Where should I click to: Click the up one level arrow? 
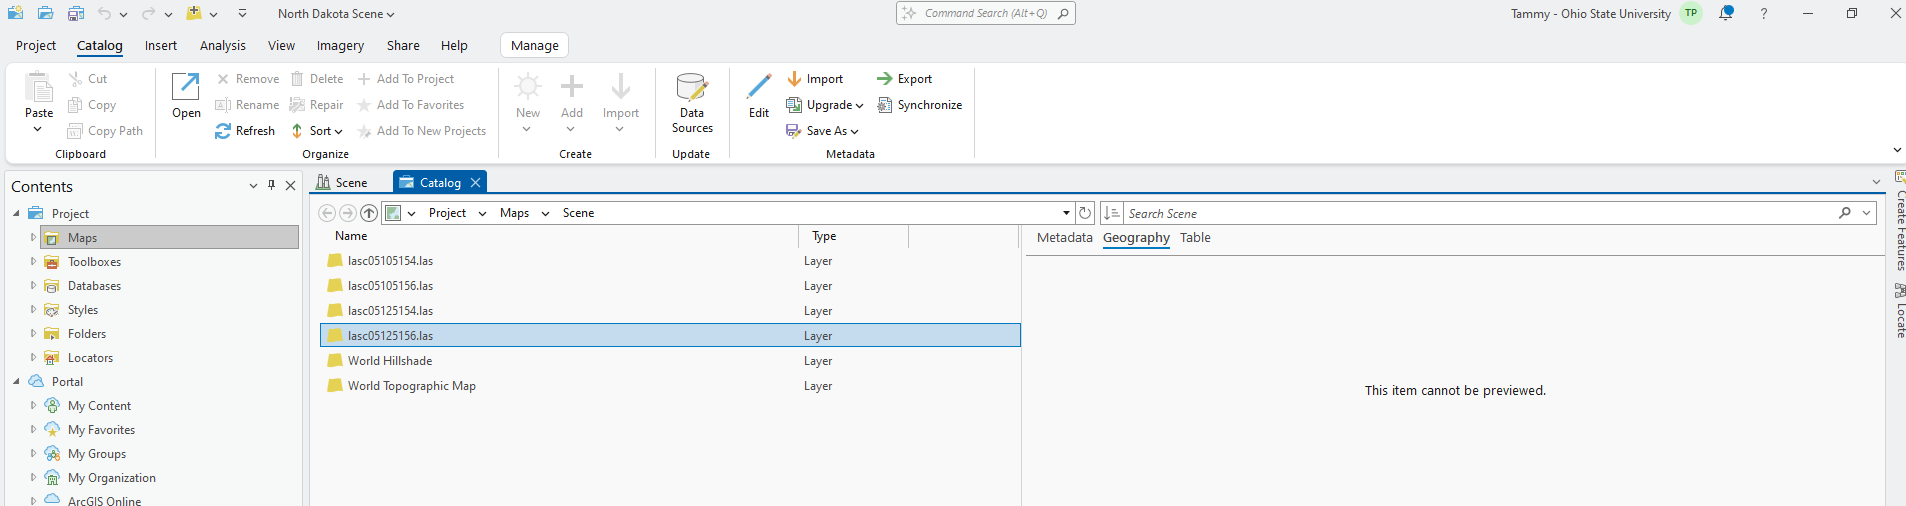[x=369, y=213]
